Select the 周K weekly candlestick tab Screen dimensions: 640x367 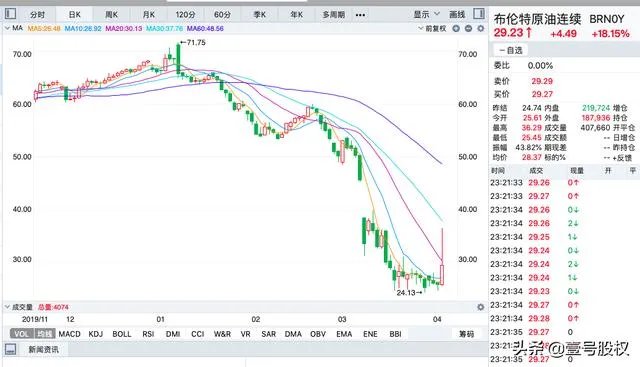(111, 15)
